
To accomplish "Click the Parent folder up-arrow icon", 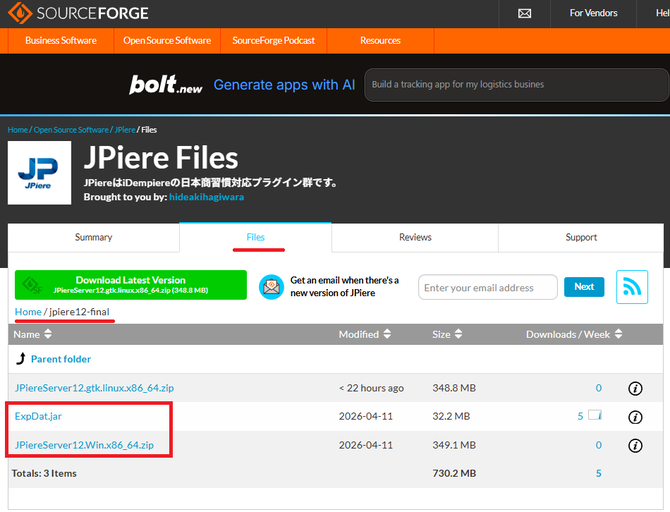I will (x=21, y=359).
